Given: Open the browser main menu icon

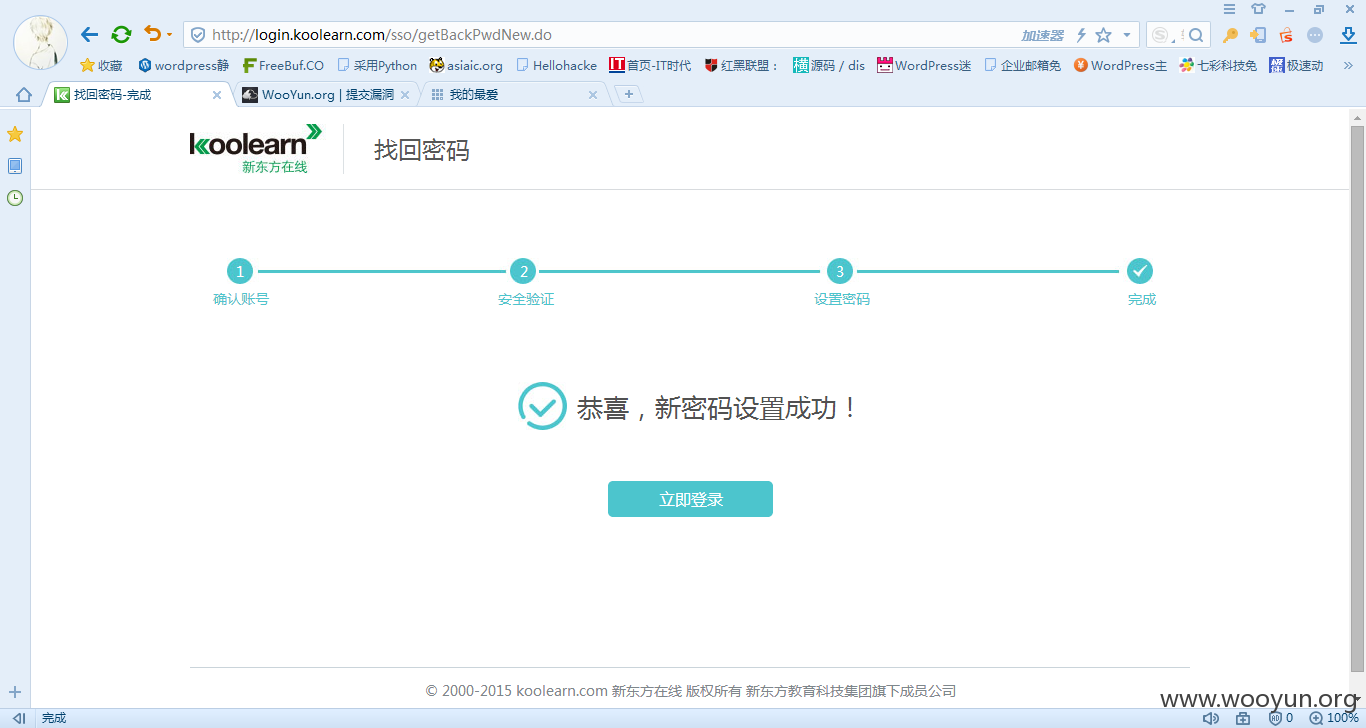Looking at the screenshot, I should point(1230,9).
